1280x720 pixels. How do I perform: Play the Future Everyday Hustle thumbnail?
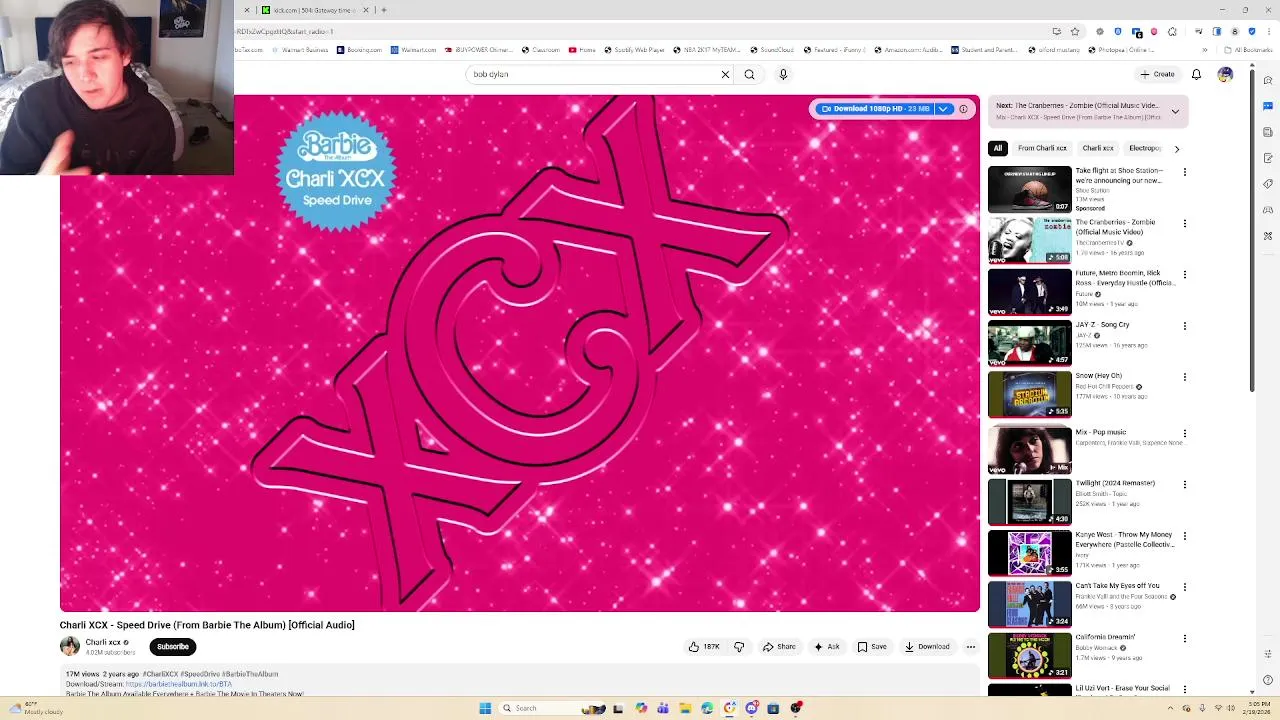pos(1029,292)
